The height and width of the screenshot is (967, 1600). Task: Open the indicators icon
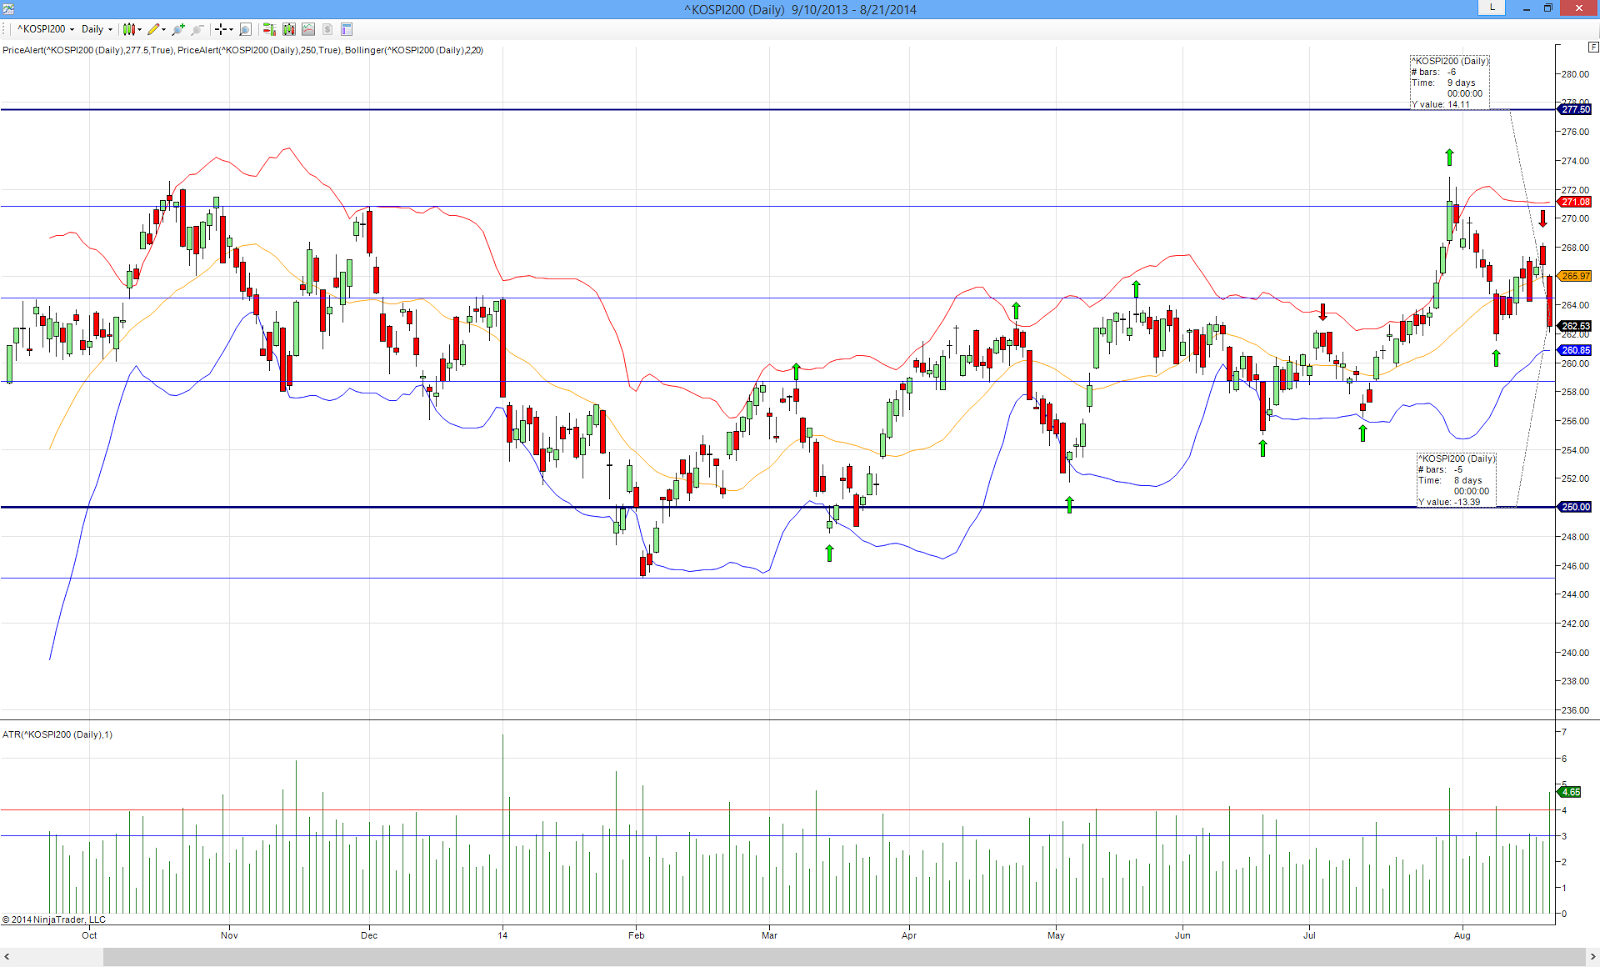point(308,29)
